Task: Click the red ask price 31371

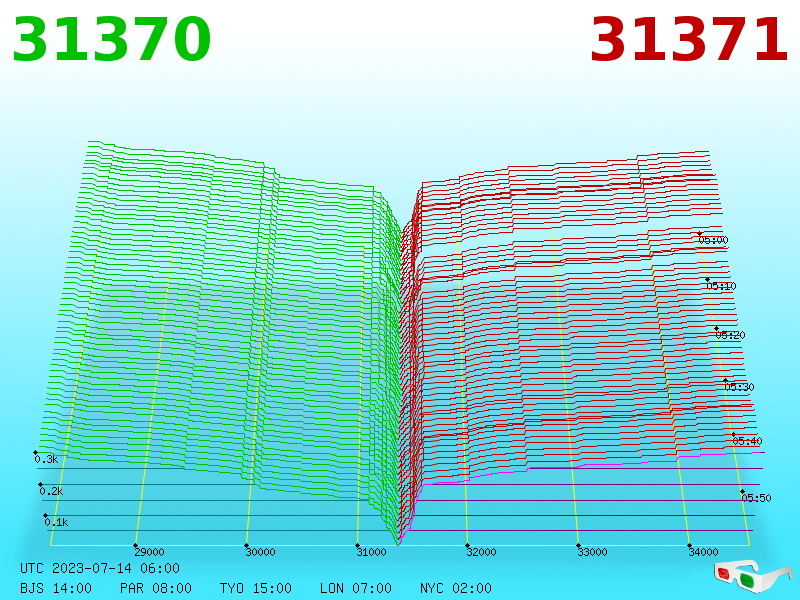Action: coord(689,40)
